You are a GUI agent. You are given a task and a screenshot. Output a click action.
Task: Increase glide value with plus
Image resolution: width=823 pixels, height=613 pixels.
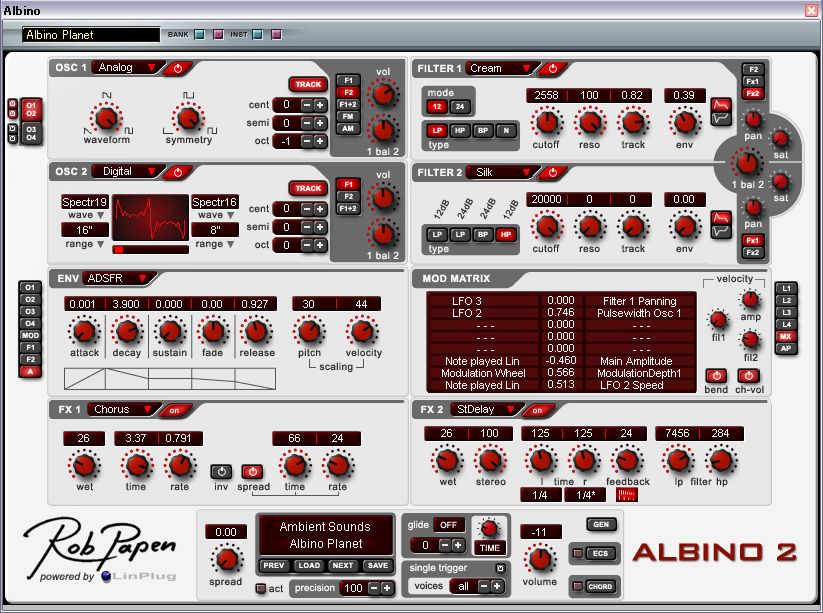coord(458,545)
